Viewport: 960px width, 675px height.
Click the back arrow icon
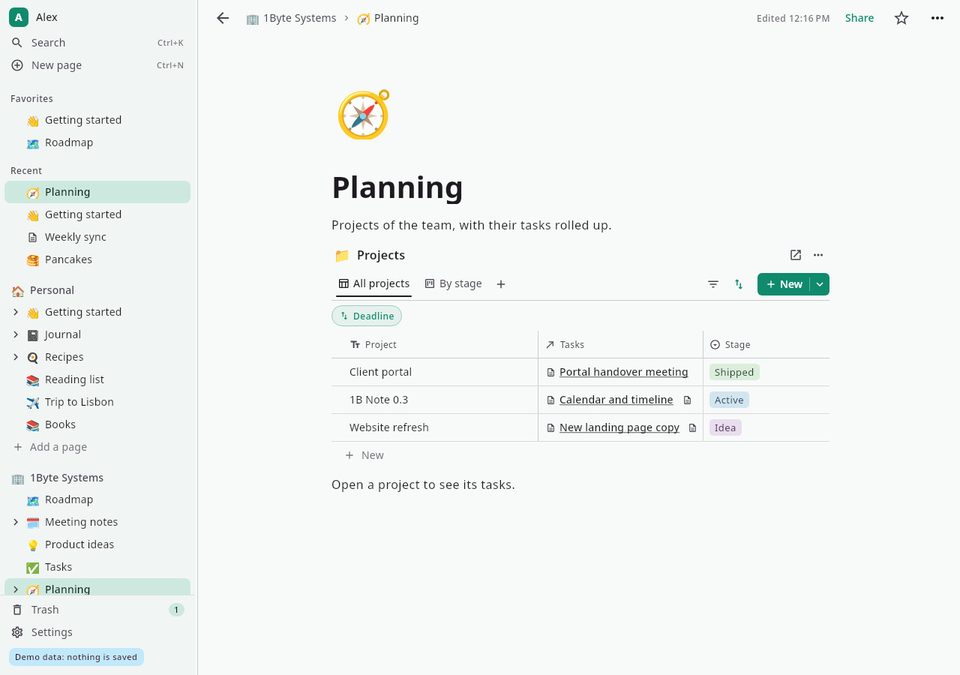tap(223, 18)
